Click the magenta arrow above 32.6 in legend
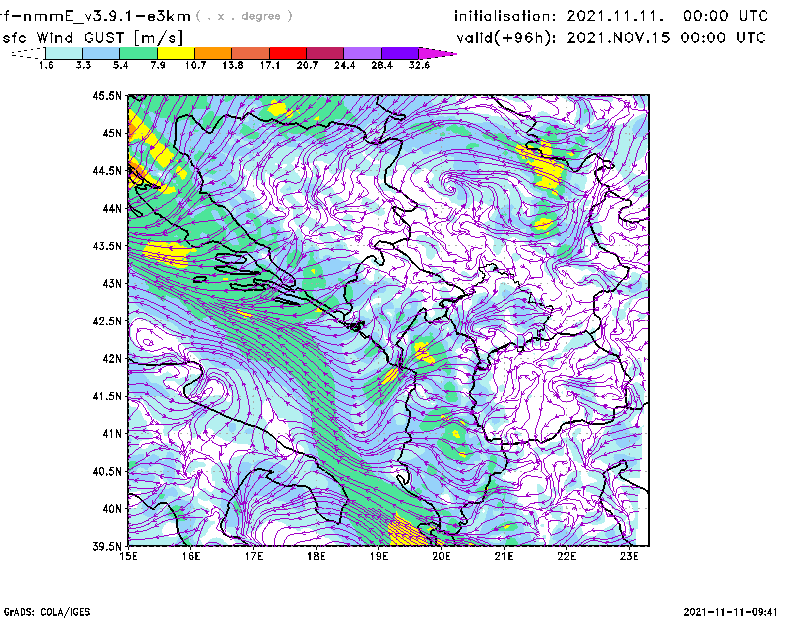Image resolution: width=800 pixels, height=618 pixels. [x=437, y=53]
